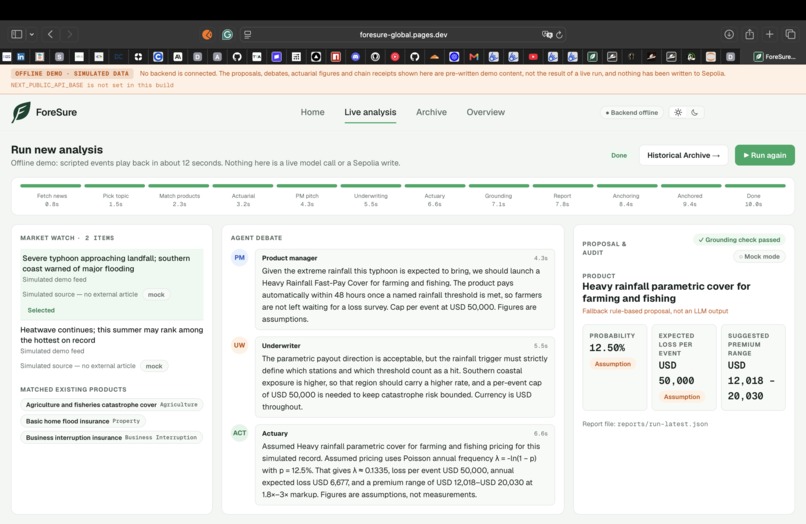806x524 pixels.
Task: Open the Gmail pinned tab
Action: point(474,57)
